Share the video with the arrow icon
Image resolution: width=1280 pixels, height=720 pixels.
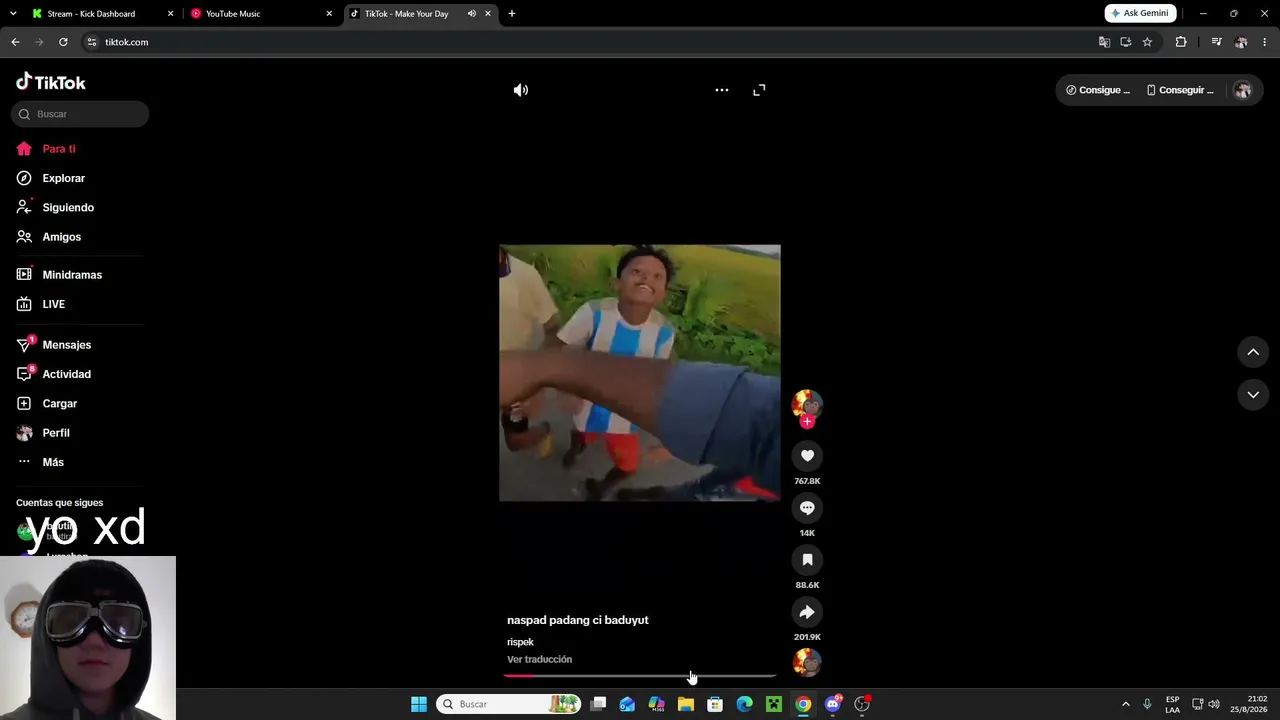807,612
